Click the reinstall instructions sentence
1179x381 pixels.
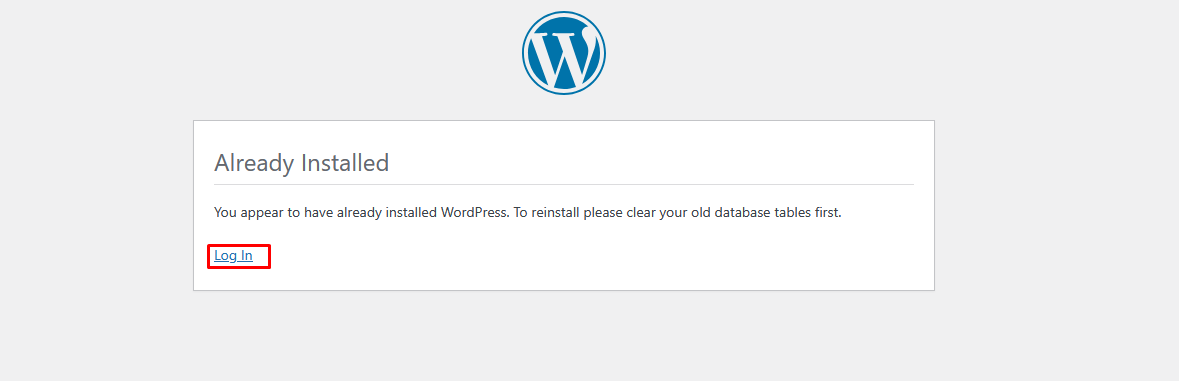[677, 213]
